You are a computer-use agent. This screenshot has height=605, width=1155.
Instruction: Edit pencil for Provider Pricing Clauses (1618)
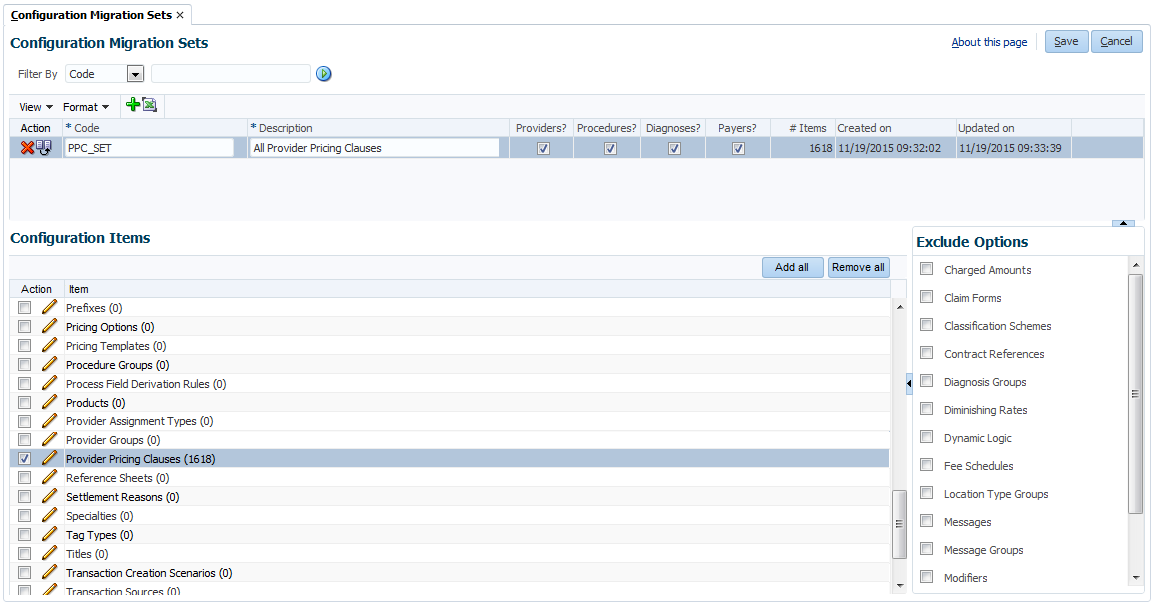click(x=49, y=458)
